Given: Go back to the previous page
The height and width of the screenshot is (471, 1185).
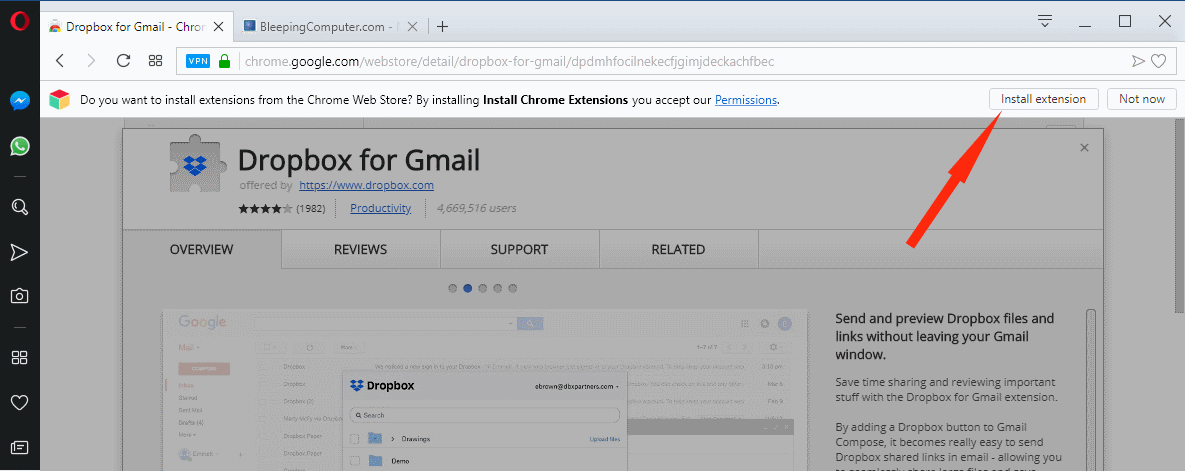Looking at the screenshot, I should coord(60,60).
